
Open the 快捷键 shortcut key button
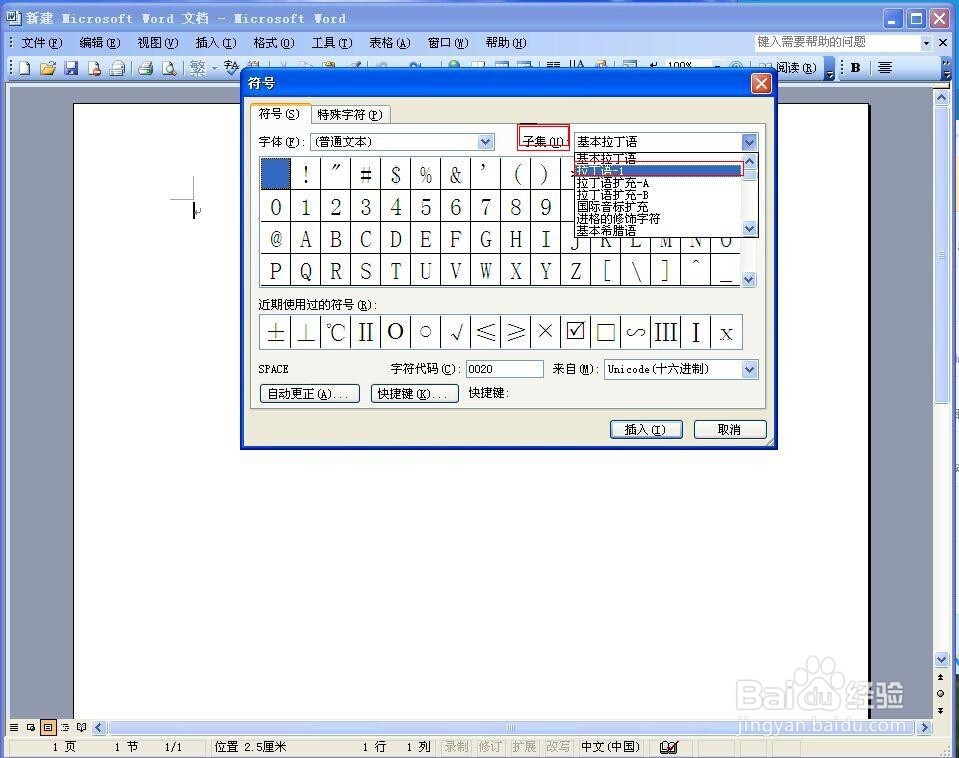click(415, 393)
